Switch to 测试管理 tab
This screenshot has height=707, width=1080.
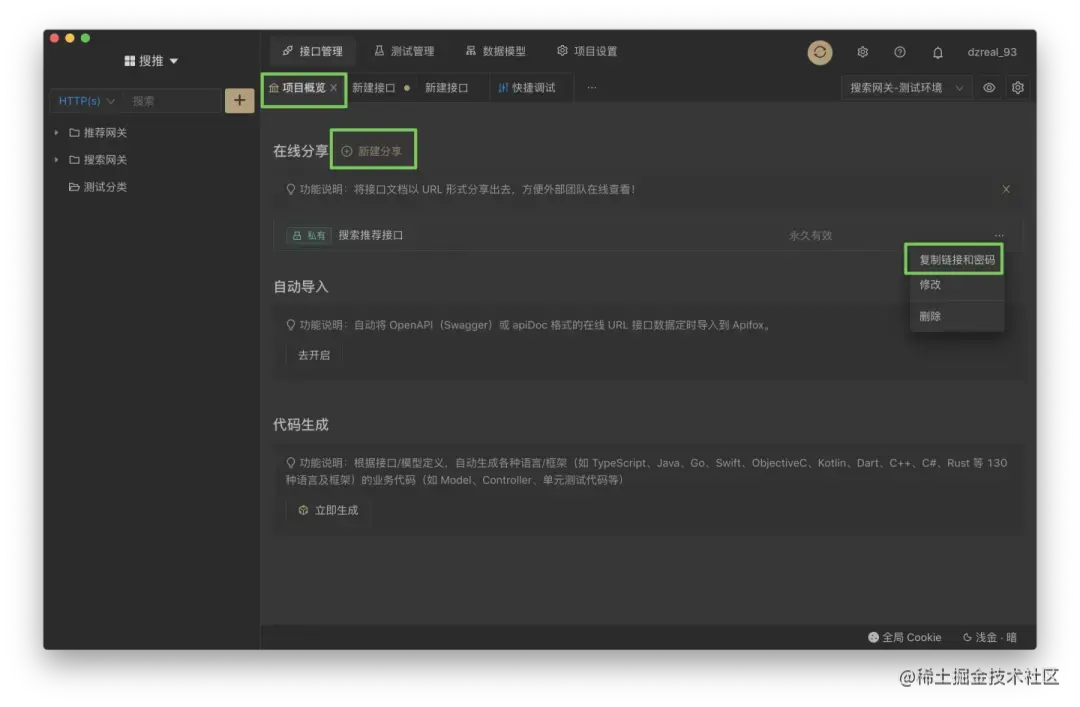pyautogui.click(x=404, y=51)
